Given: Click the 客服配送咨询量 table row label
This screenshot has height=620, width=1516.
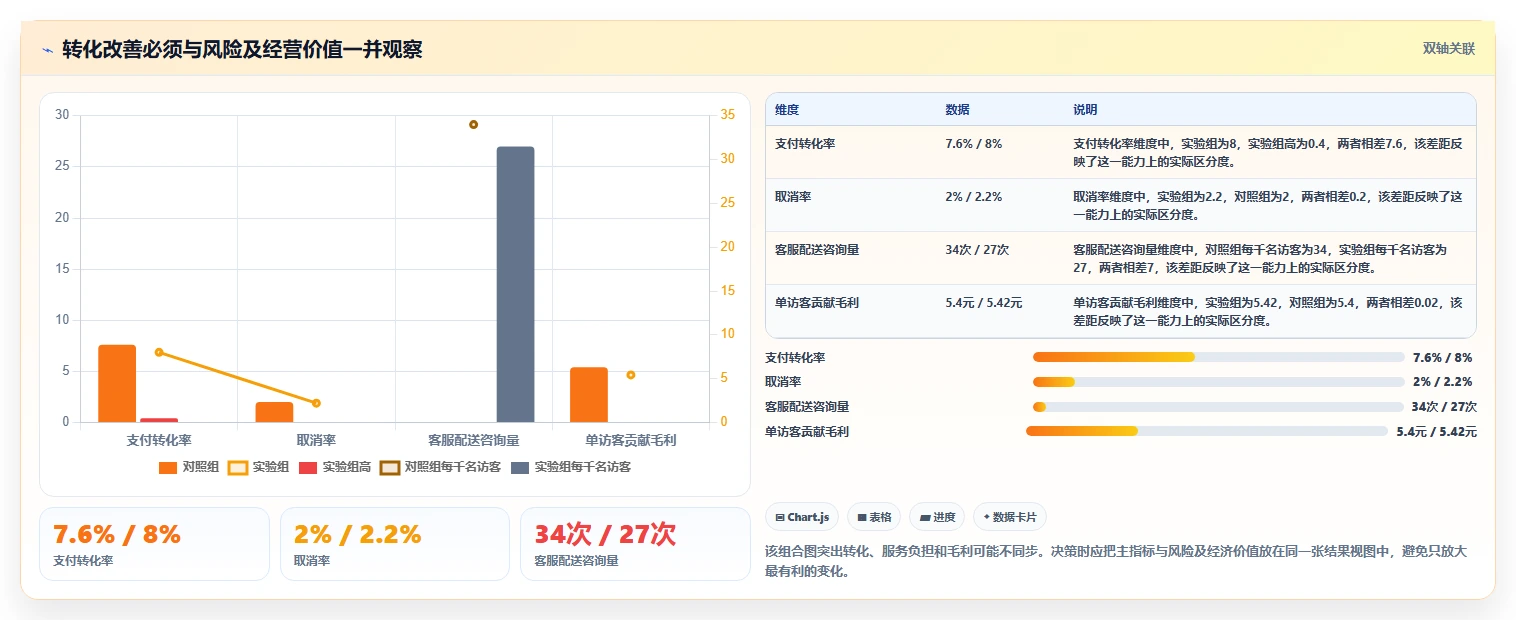Looking at the screenshot, I should point(817,249).
